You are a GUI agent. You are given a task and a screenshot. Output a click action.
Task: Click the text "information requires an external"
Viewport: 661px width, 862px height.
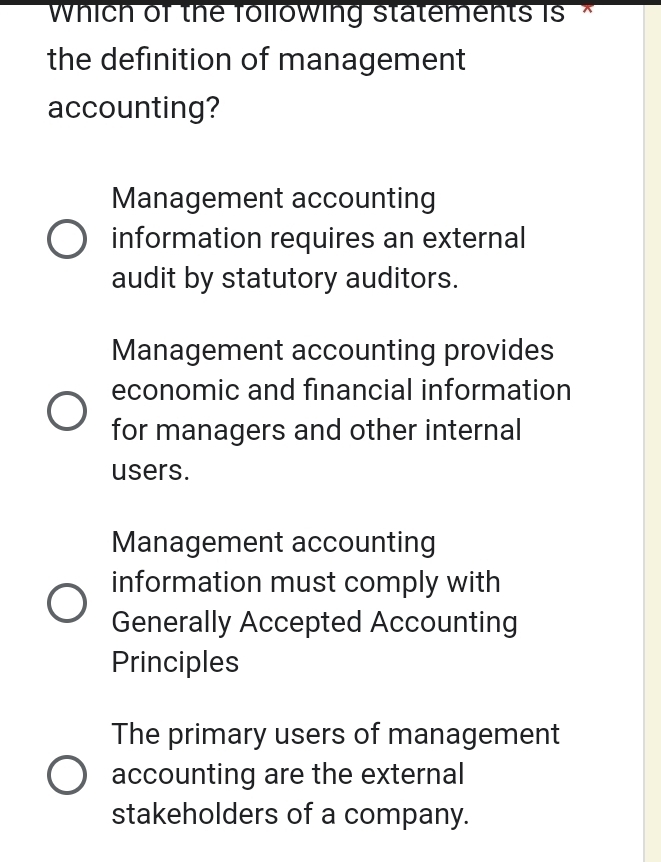(318, 239)
